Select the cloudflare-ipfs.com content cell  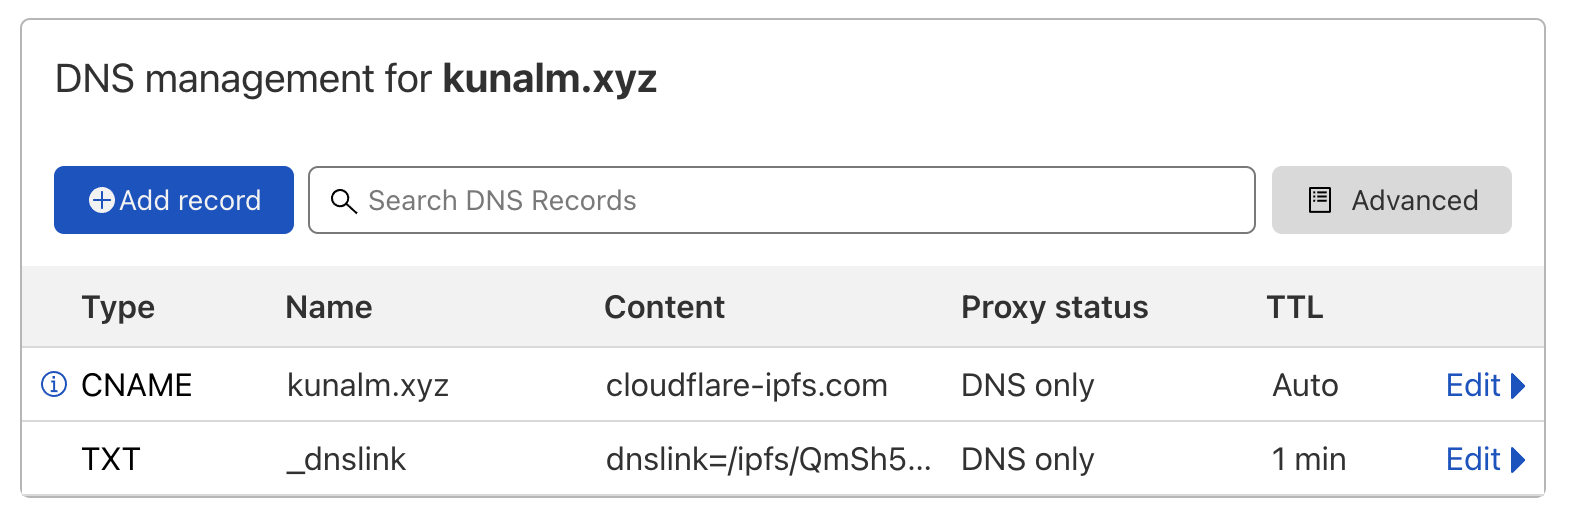pos(747,385)
